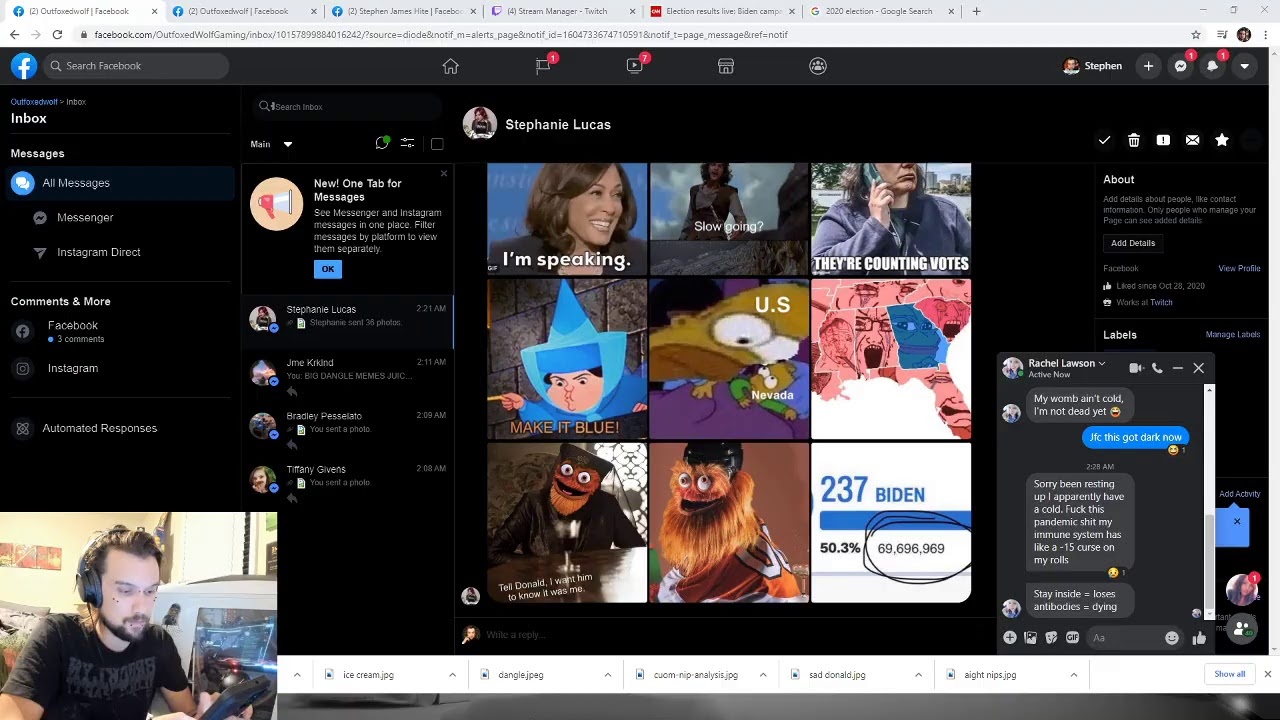Click Show all downloads
The height and width of the screenshot is (720, 1280).
click(1230, 675)
